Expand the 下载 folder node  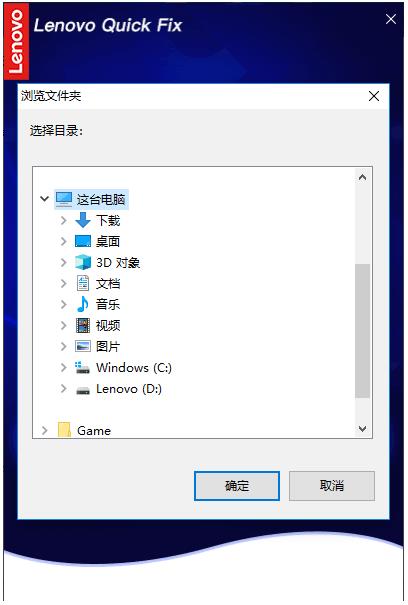[x=64, y=220]
